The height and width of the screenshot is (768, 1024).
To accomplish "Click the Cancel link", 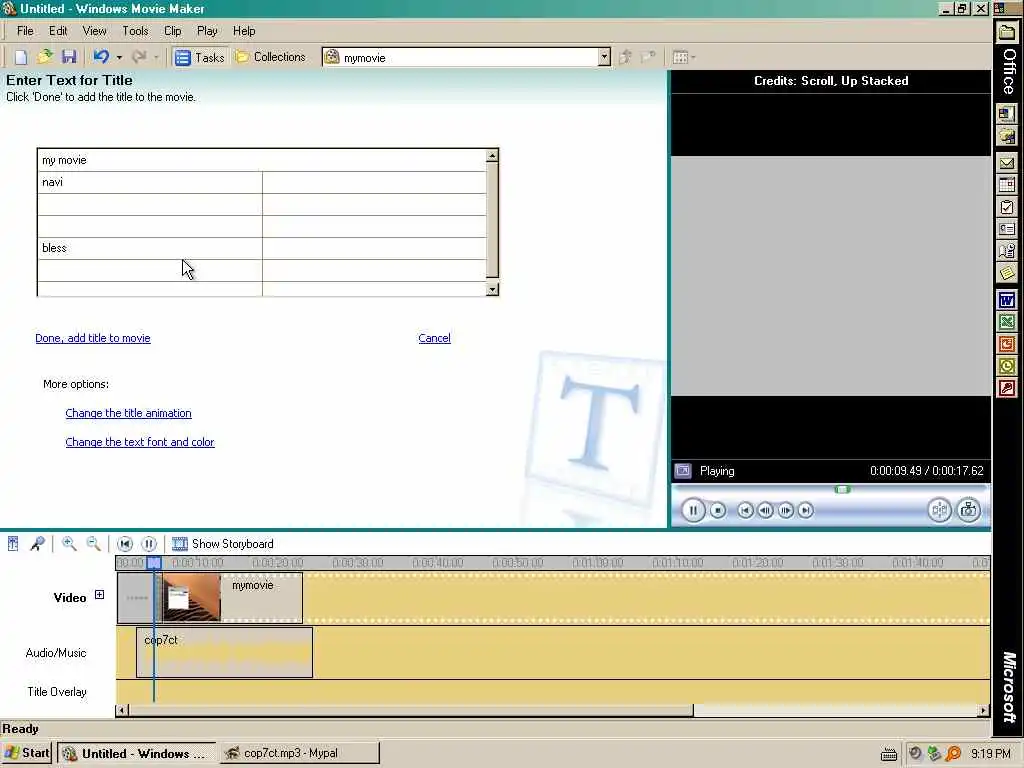I will click(434, 338).
